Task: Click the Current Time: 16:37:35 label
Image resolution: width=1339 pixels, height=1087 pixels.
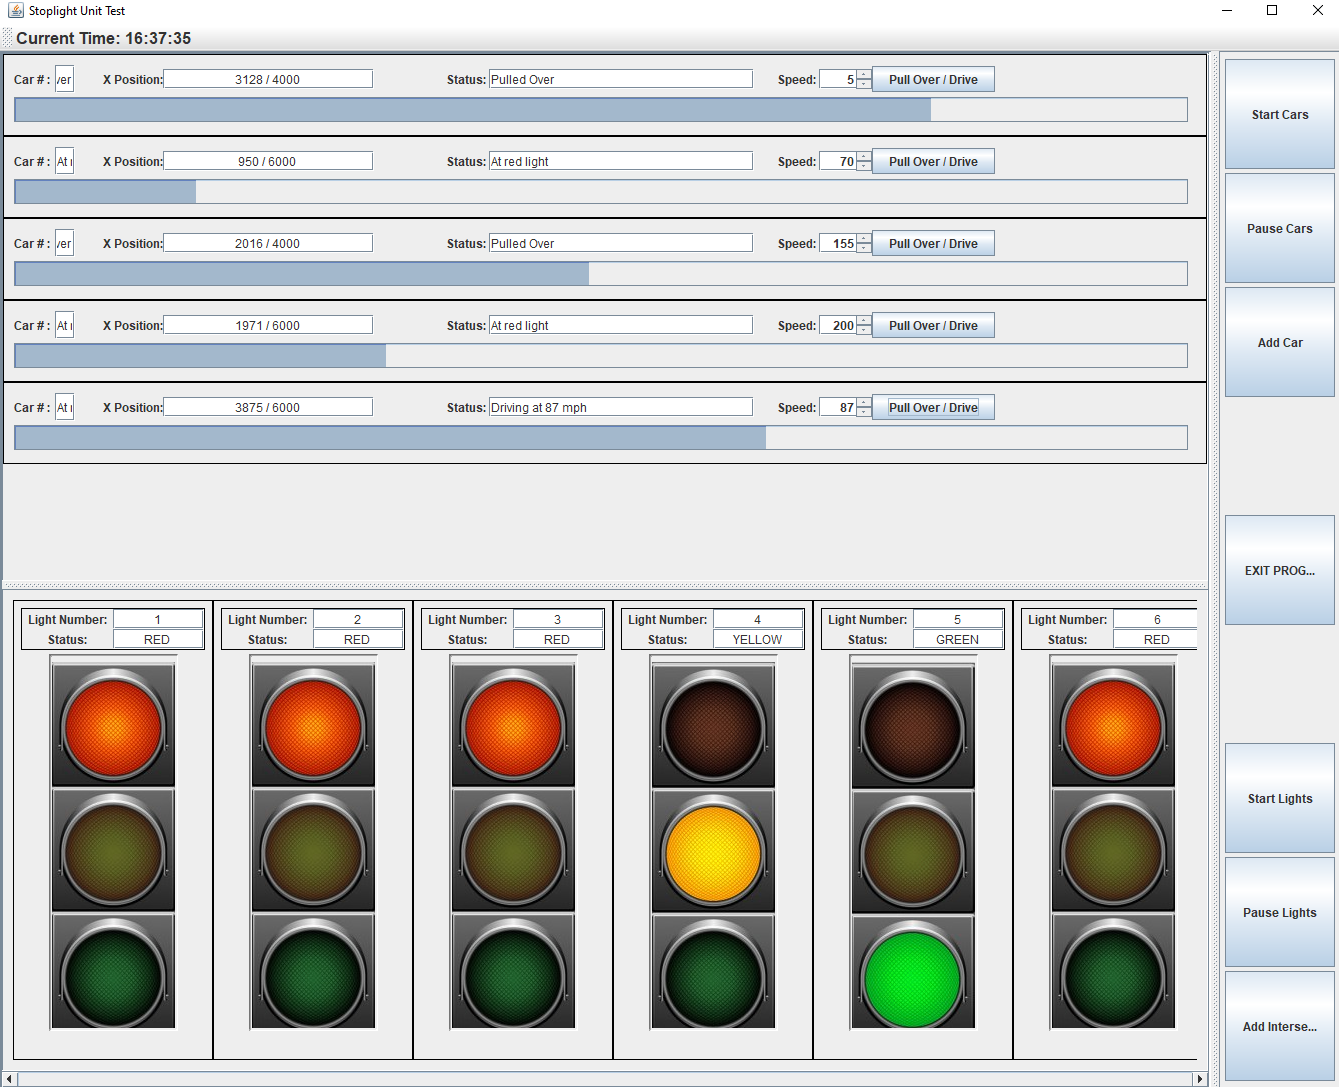Action: 104,39
